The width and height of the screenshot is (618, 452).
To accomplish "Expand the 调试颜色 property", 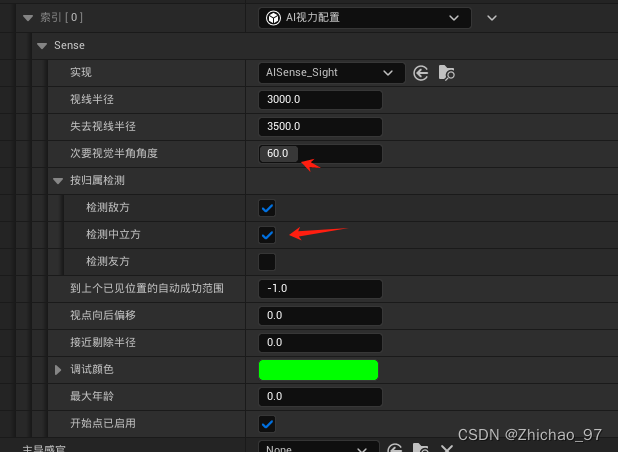I will tap(58, 370).
